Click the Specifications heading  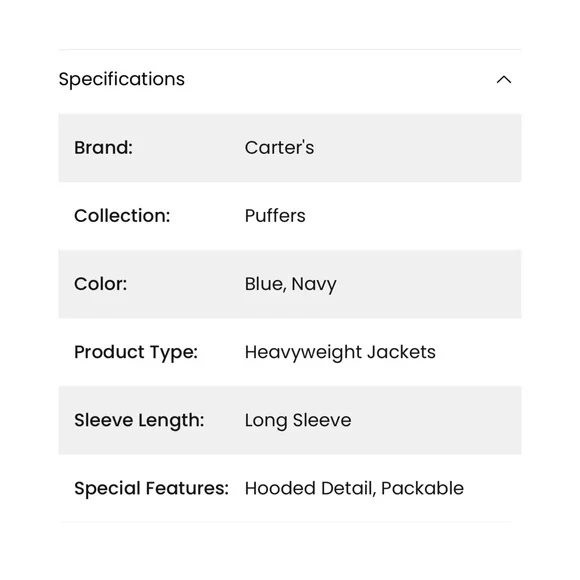(122, 79)
